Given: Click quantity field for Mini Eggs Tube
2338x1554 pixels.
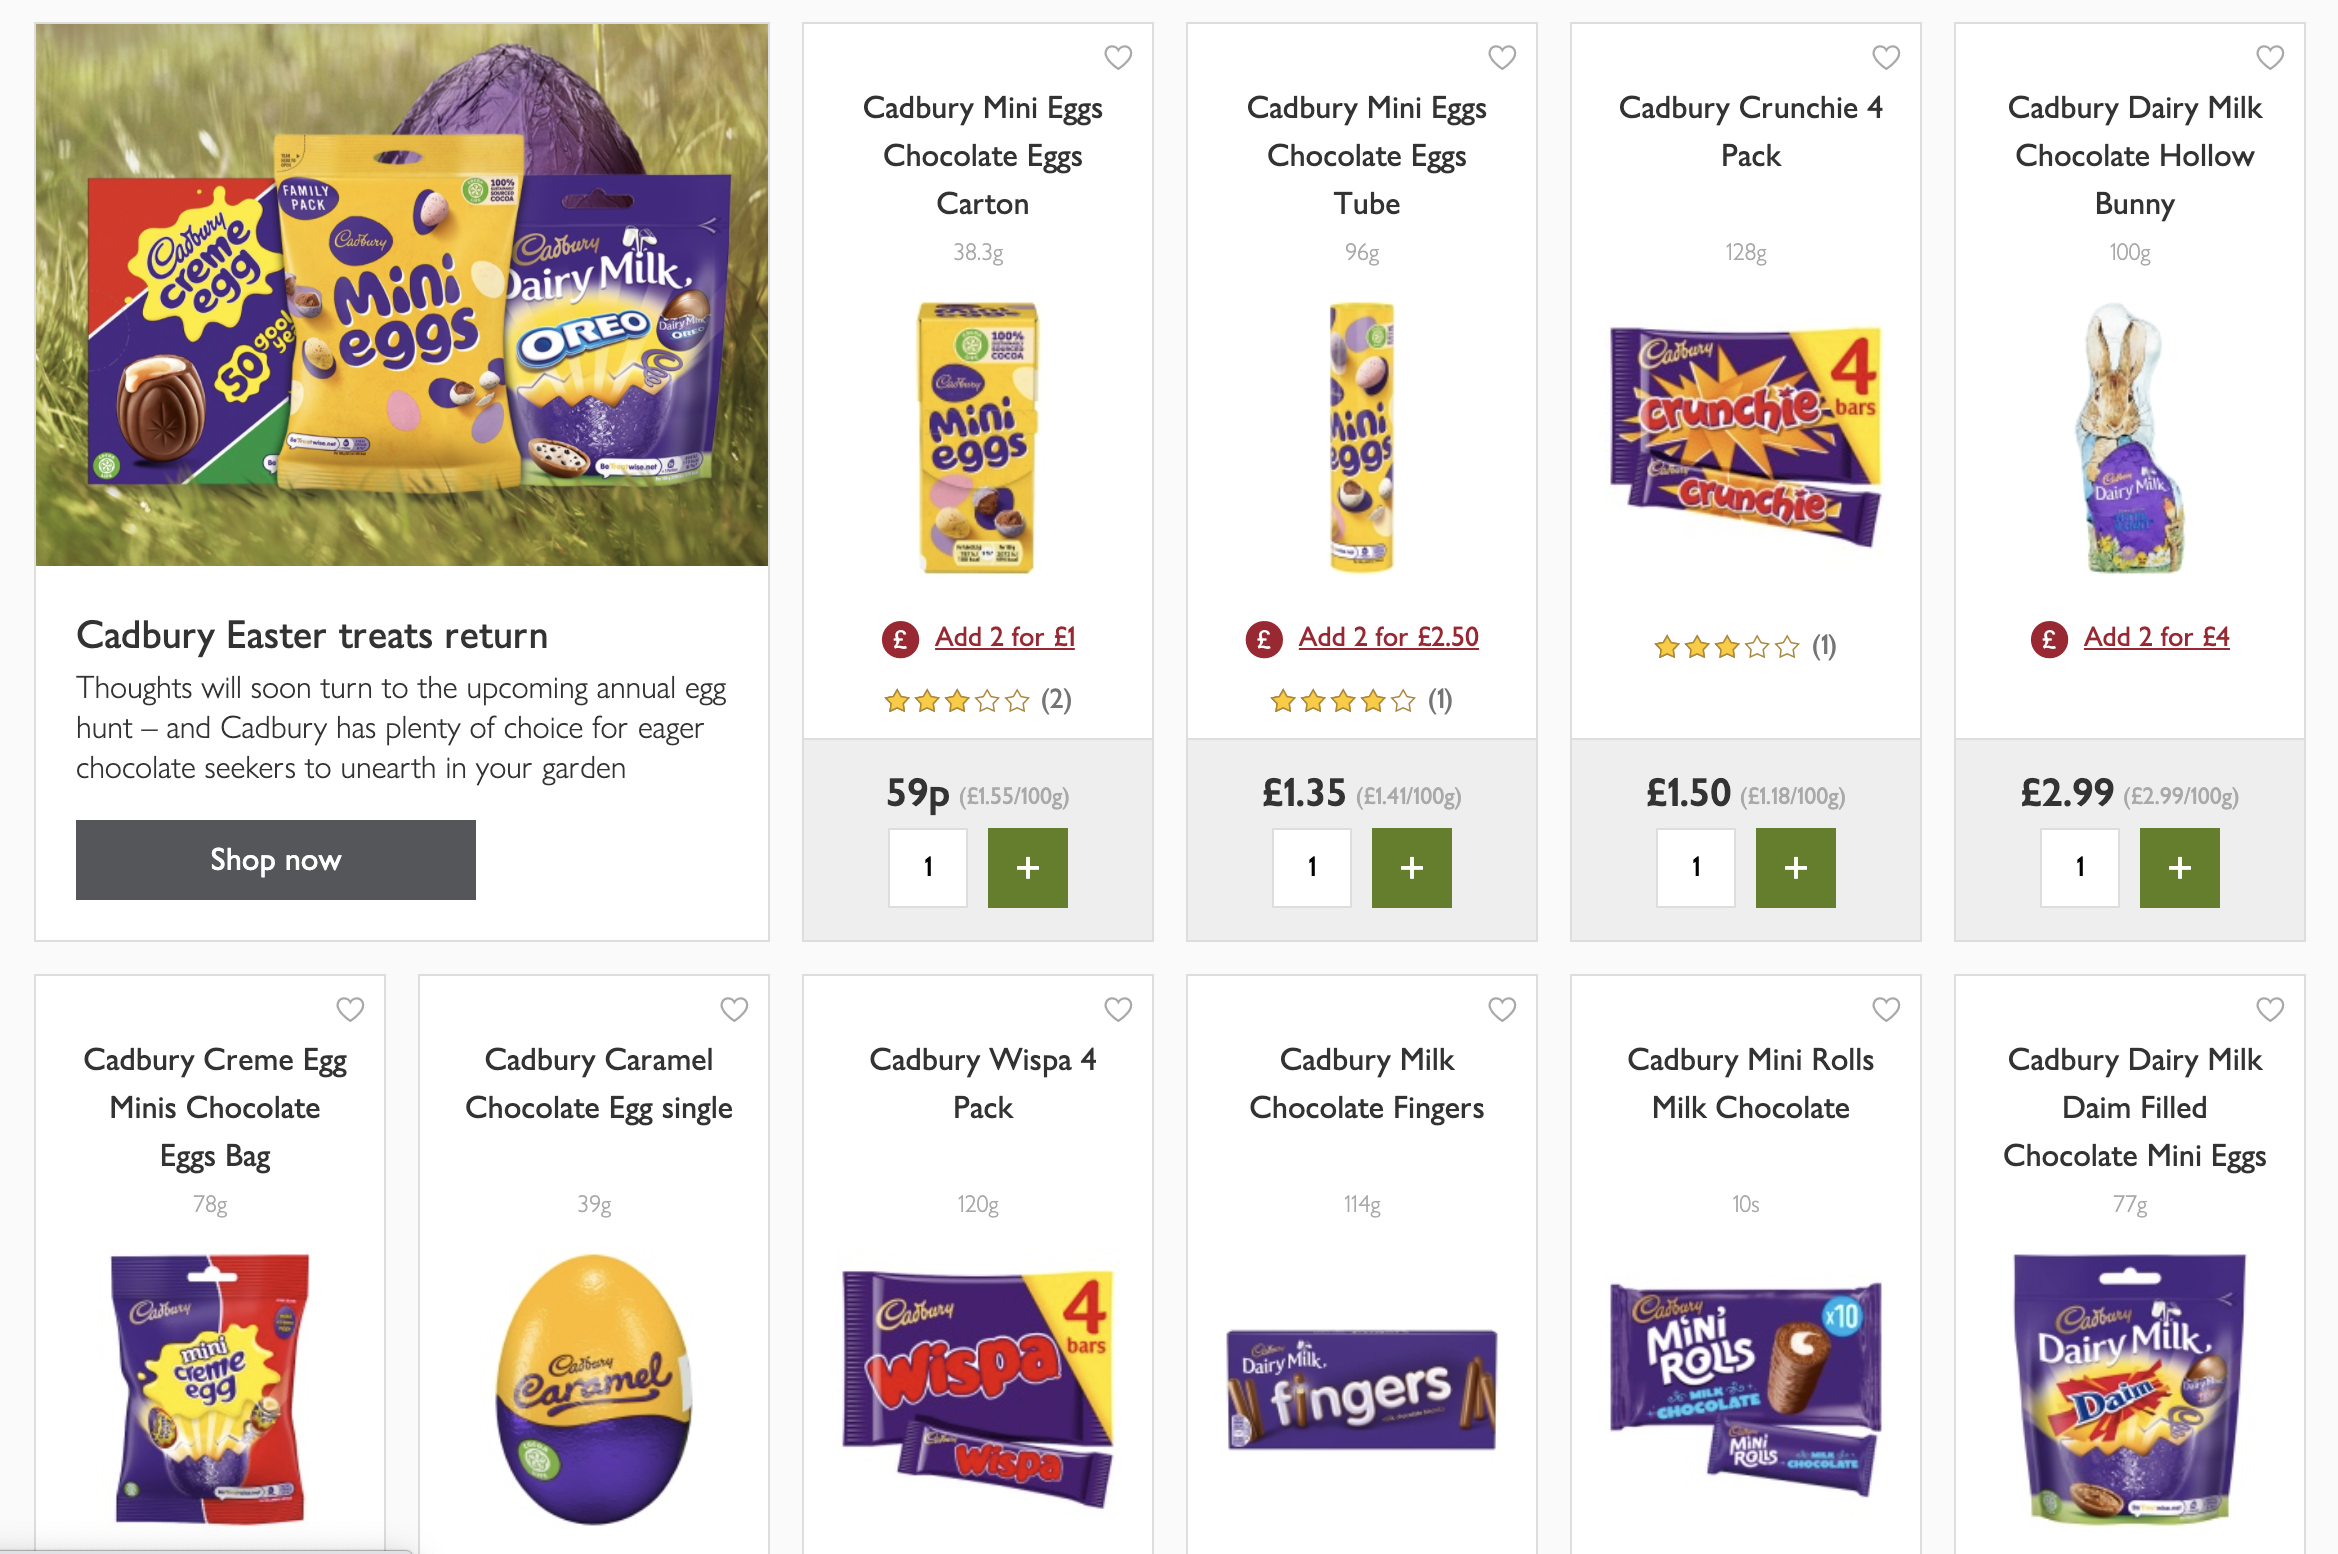Looking at the screenshot, I should [x=1312, y=867].
